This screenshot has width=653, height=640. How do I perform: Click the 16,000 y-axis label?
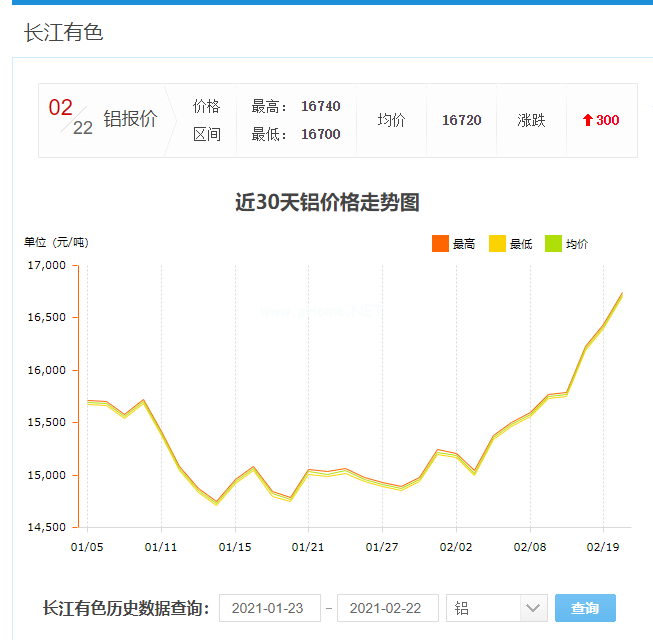(x=47, y=370)
